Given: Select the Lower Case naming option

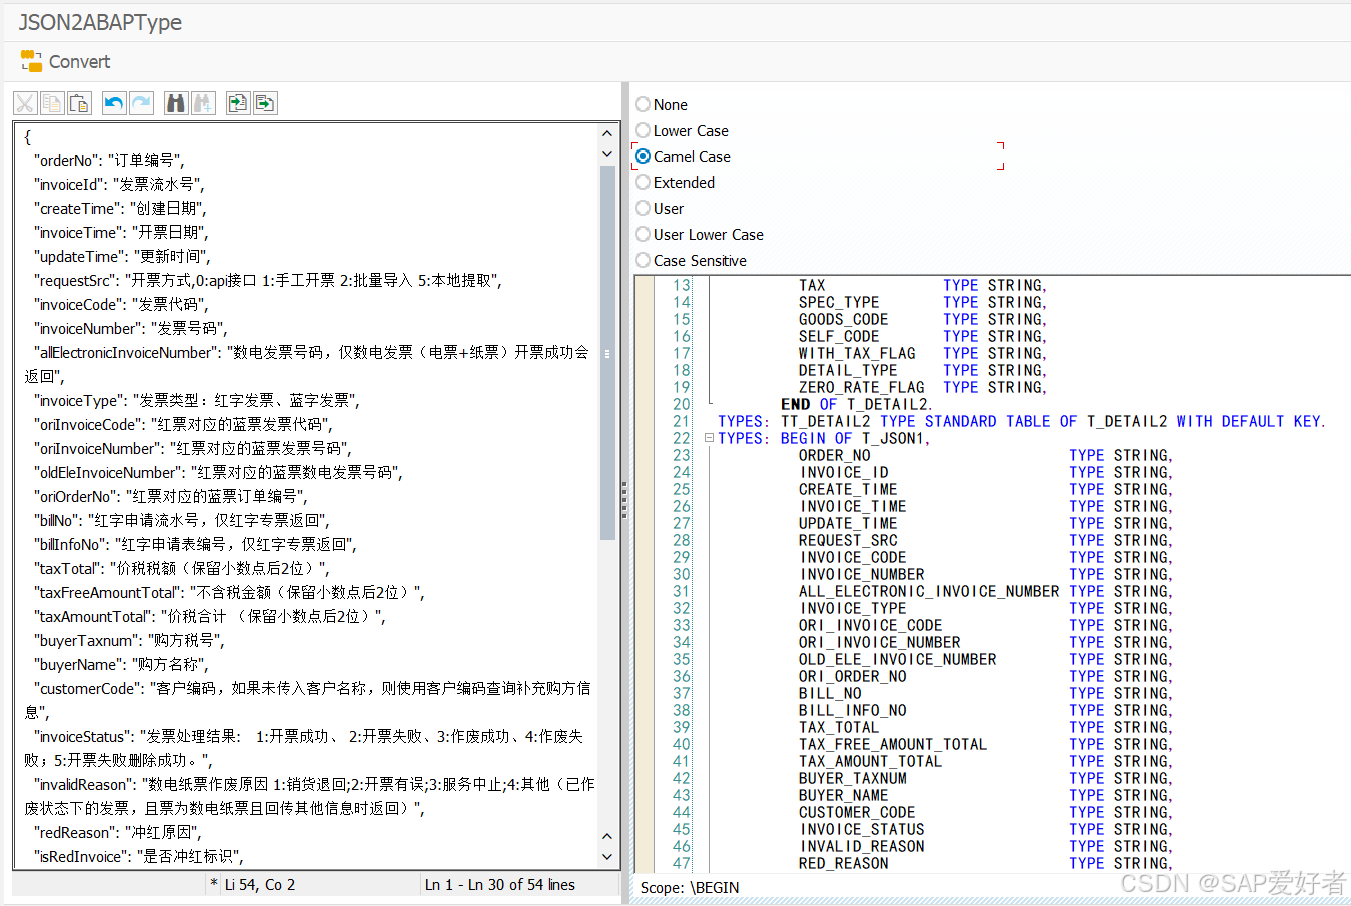Looking at the screenshot, I should (642, 130).
